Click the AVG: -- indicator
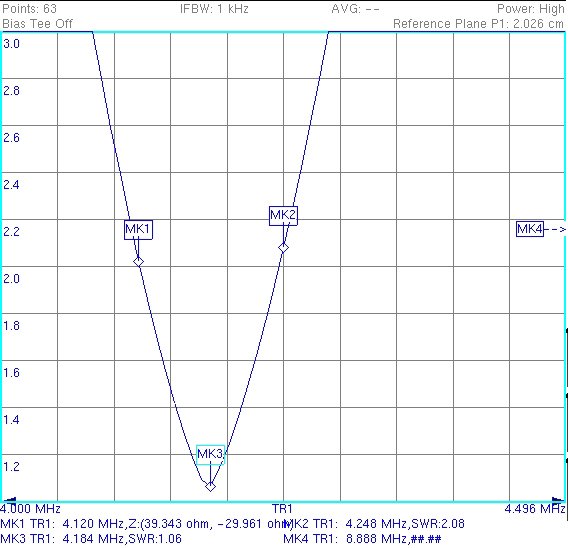Viewport: 568px width, 548px height. click(355, 9)
